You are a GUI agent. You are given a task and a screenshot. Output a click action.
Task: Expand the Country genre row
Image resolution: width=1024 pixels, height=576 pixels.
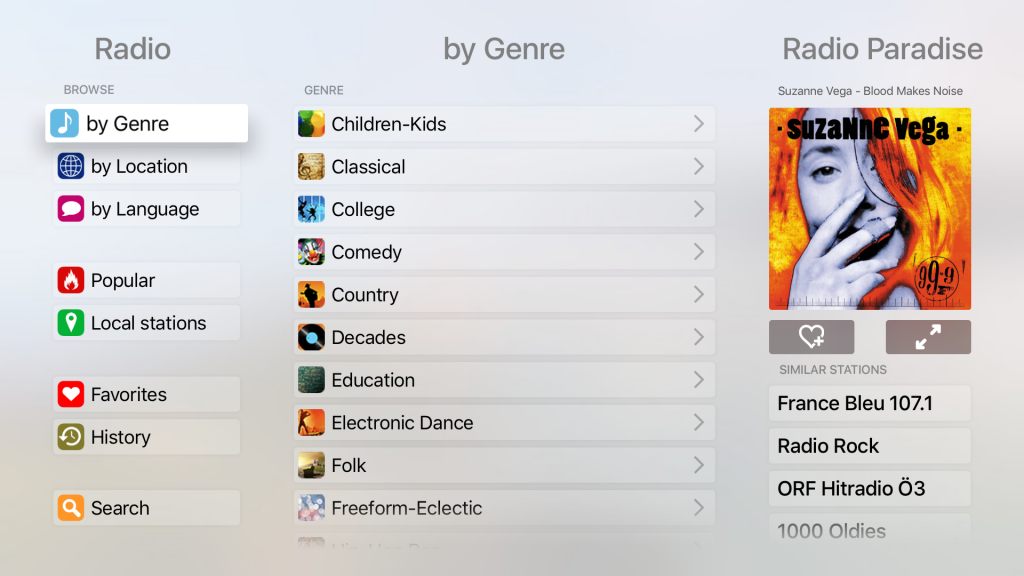pyautogui.click(x=702, y=294)
